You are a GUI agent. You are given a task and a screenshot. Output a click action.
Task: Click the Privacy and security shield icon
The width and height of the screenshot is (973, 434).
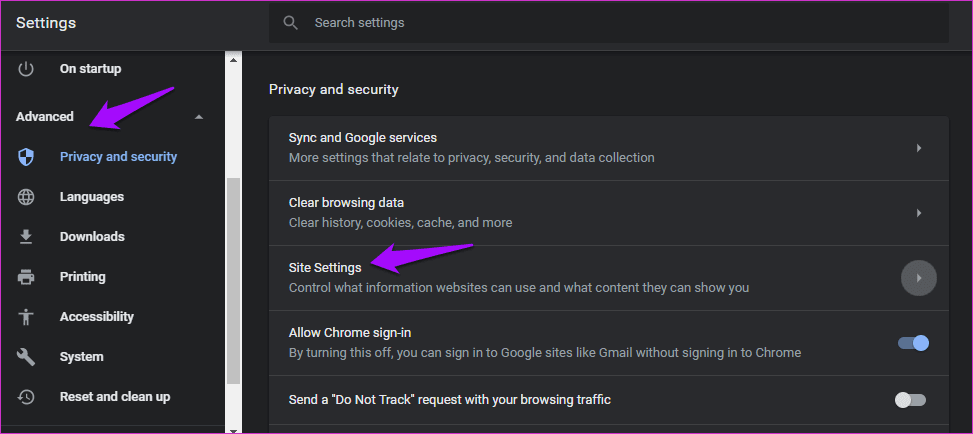pos(26,157)
